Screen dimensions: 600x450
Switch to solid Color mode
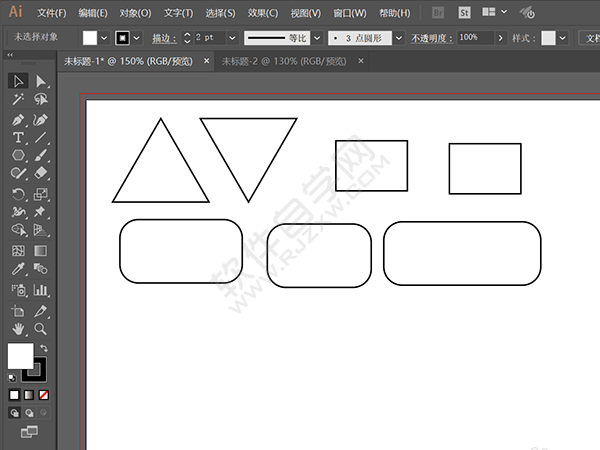coord(14,394)
